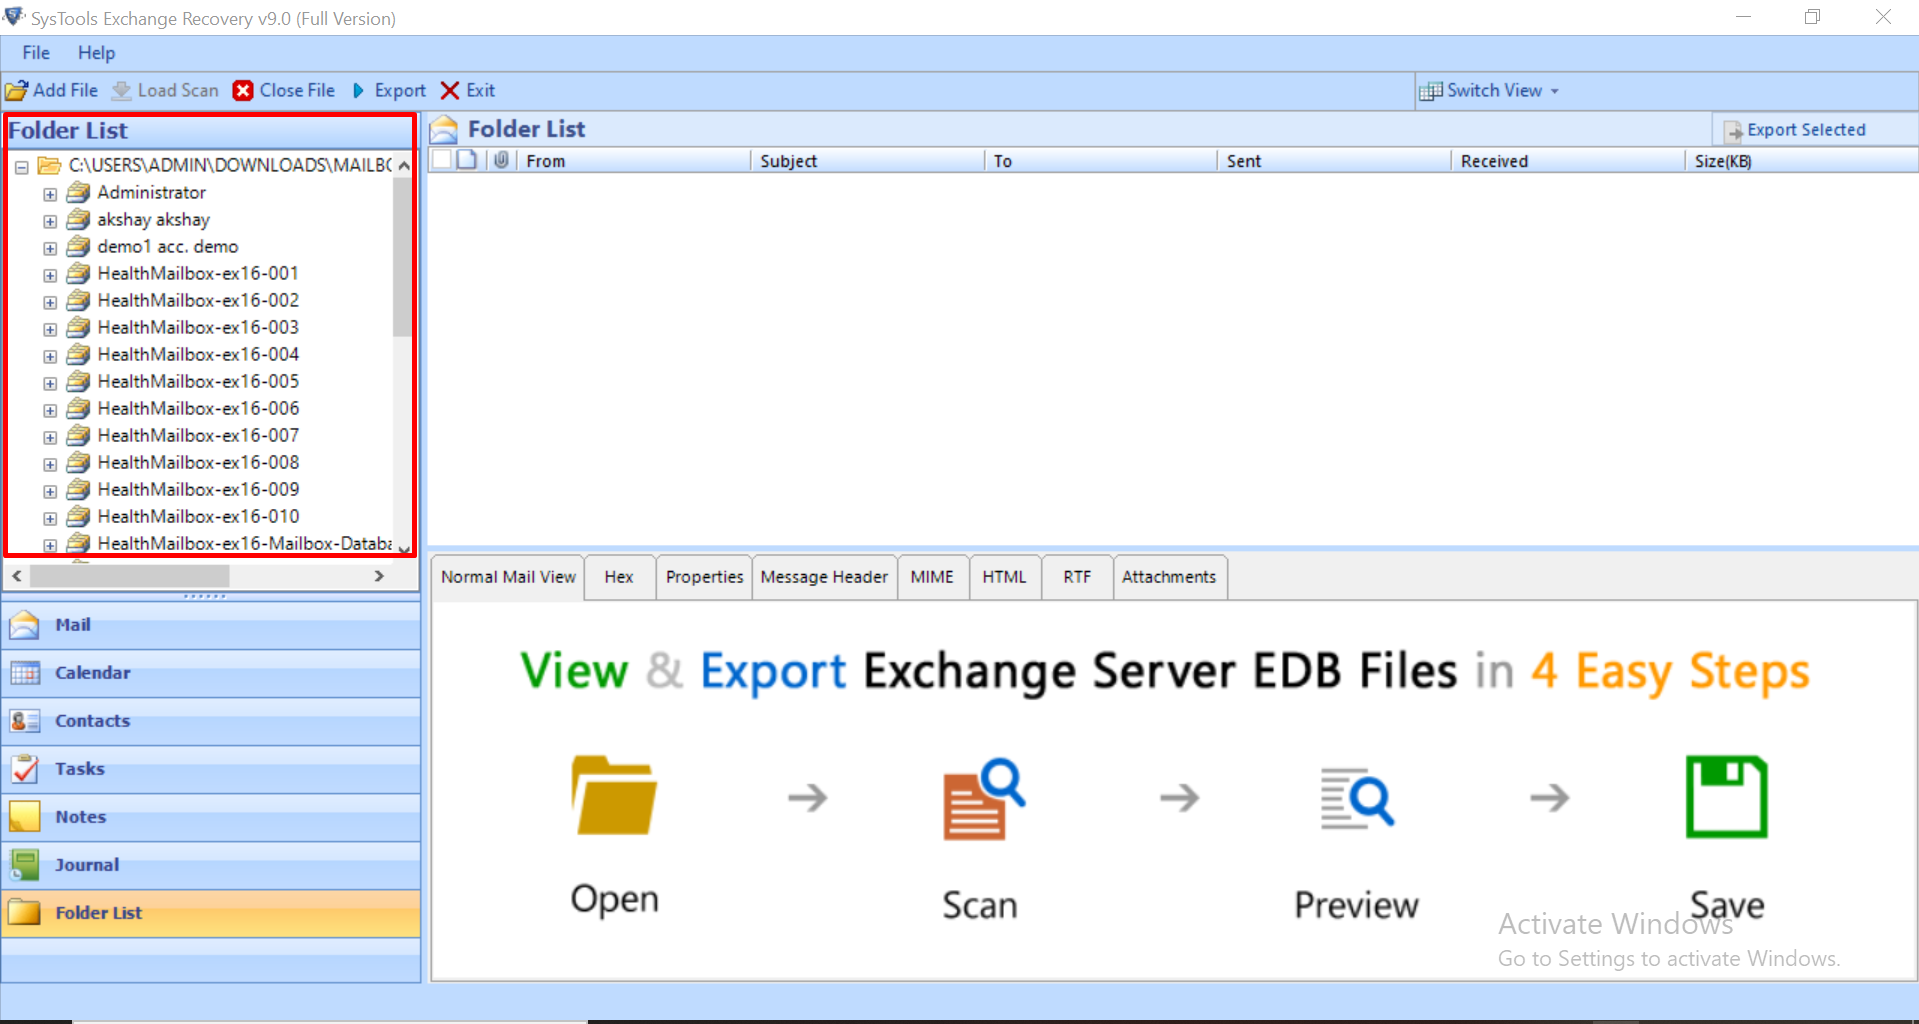Screen dimensions: 1919x1024
Task: Switch to the RTF tab
Action: click(1077, 577)
